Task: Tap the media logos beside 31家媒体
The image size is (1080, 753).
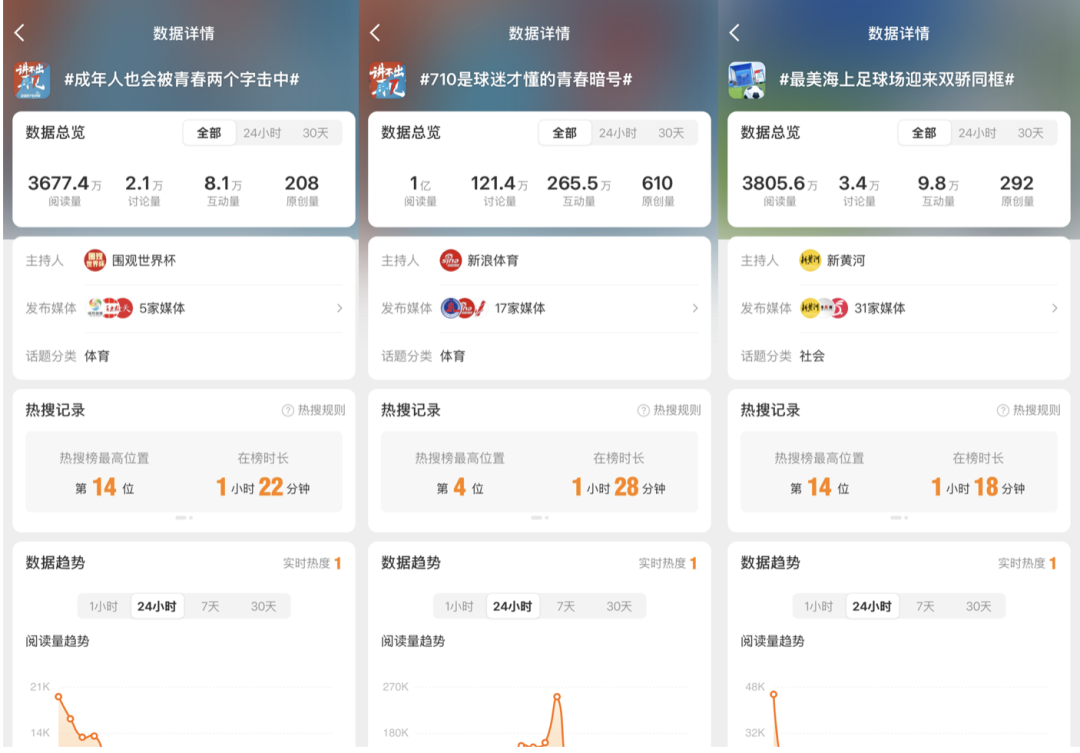Action: (x=824, y=308)
